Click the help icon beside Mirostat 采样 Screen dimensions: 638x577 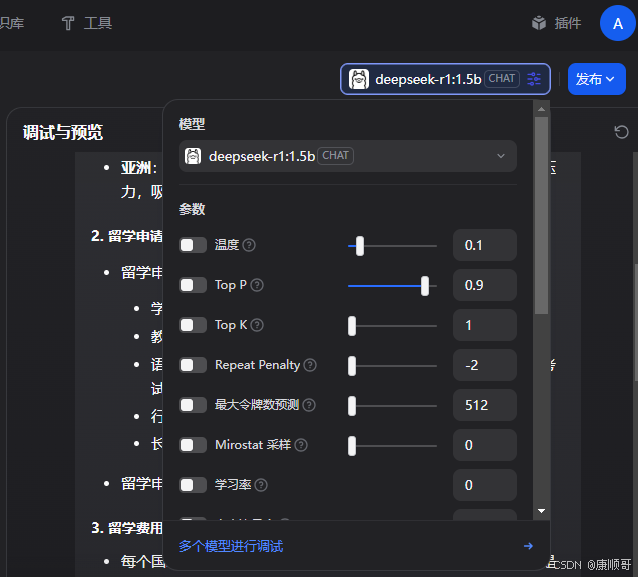301,445
